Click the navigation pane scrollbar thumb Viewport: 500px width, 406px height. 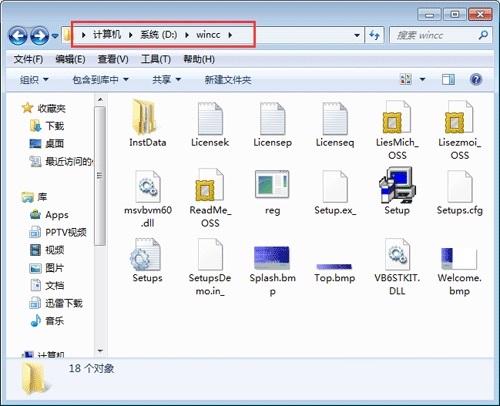click(x=100, y=176)
